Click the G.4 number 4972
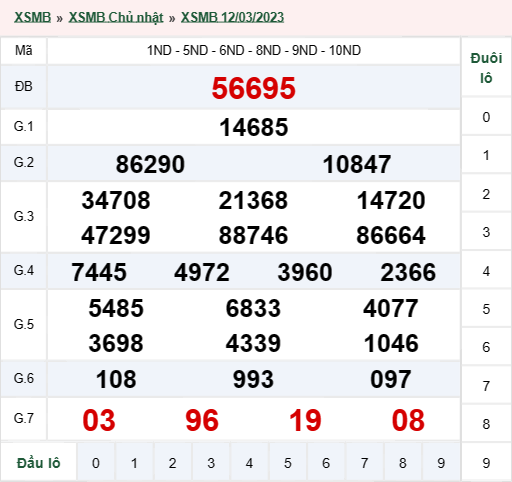Screen dimensions: 512x482 [x=202, y=272]
